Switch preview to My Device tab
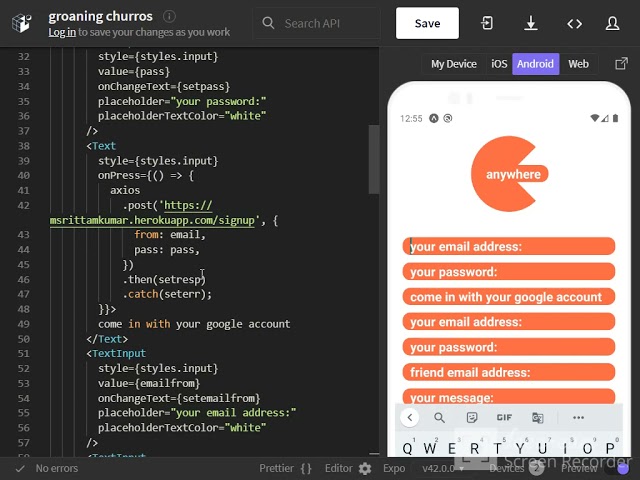This screenshot has width=640, height=480. [454, 64]
